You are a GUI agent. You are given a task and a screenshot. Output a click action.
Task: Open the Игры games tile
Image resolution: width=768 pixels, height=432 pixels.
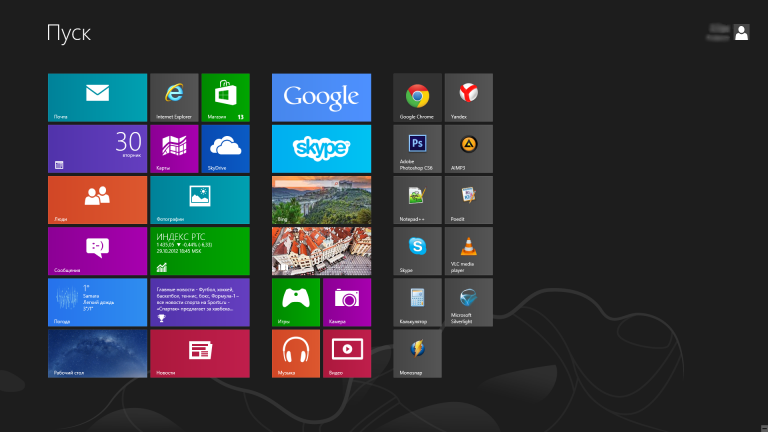point(296,302)
